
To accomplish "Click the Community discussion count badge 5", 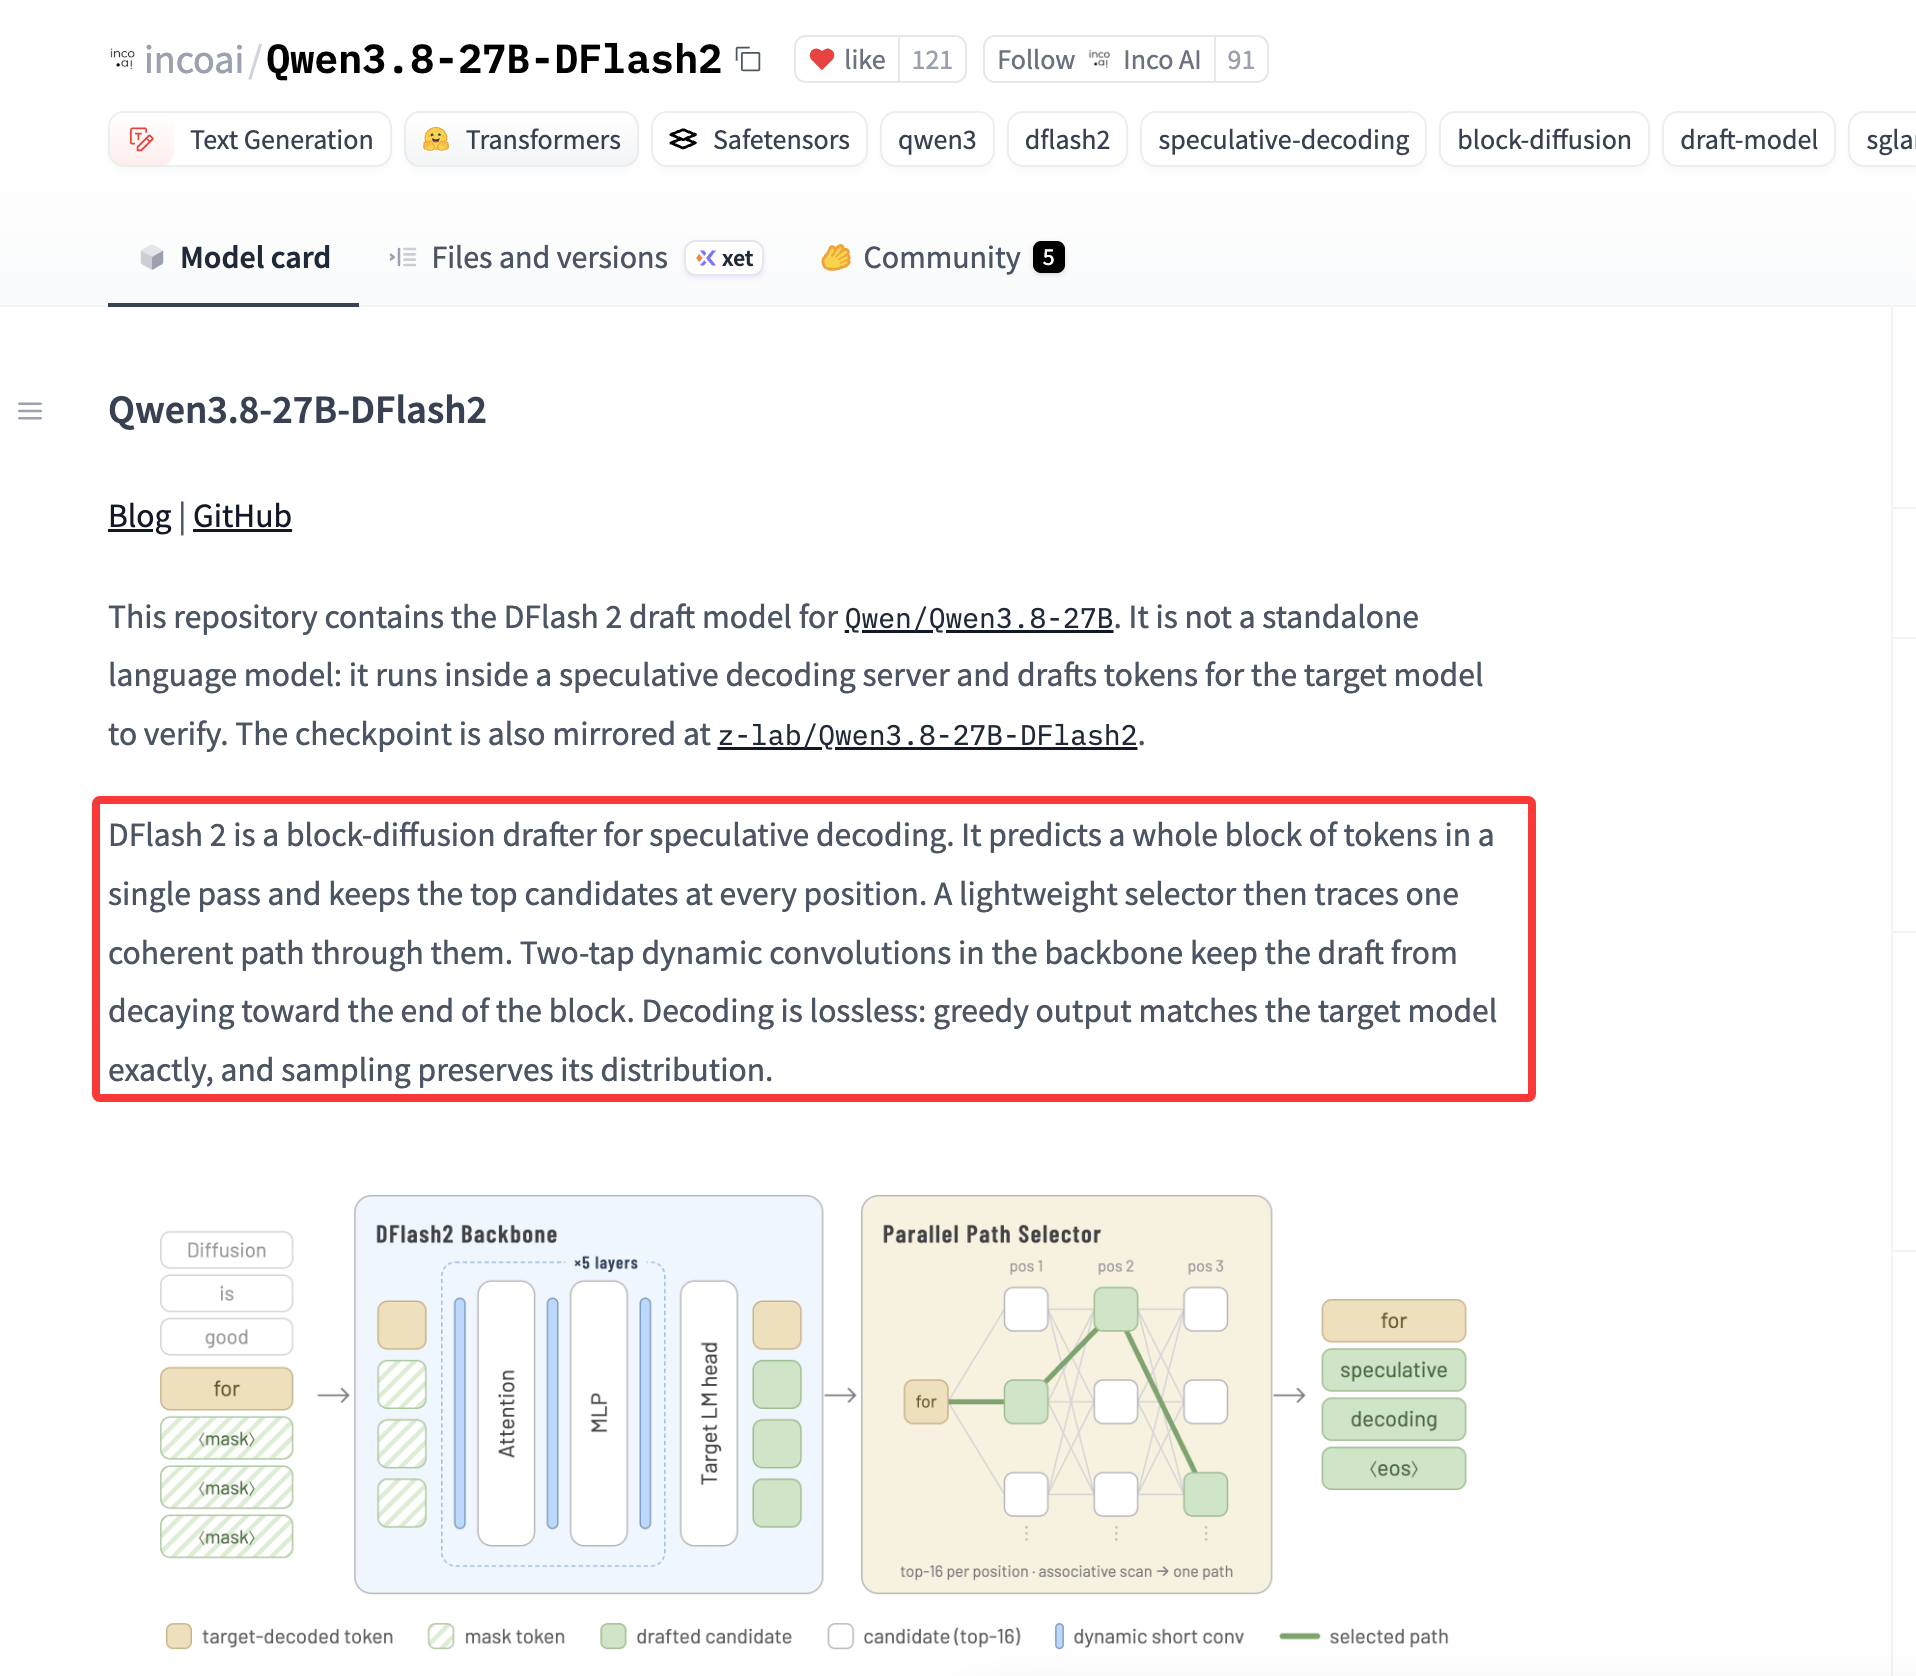I will click(1048, 257).
